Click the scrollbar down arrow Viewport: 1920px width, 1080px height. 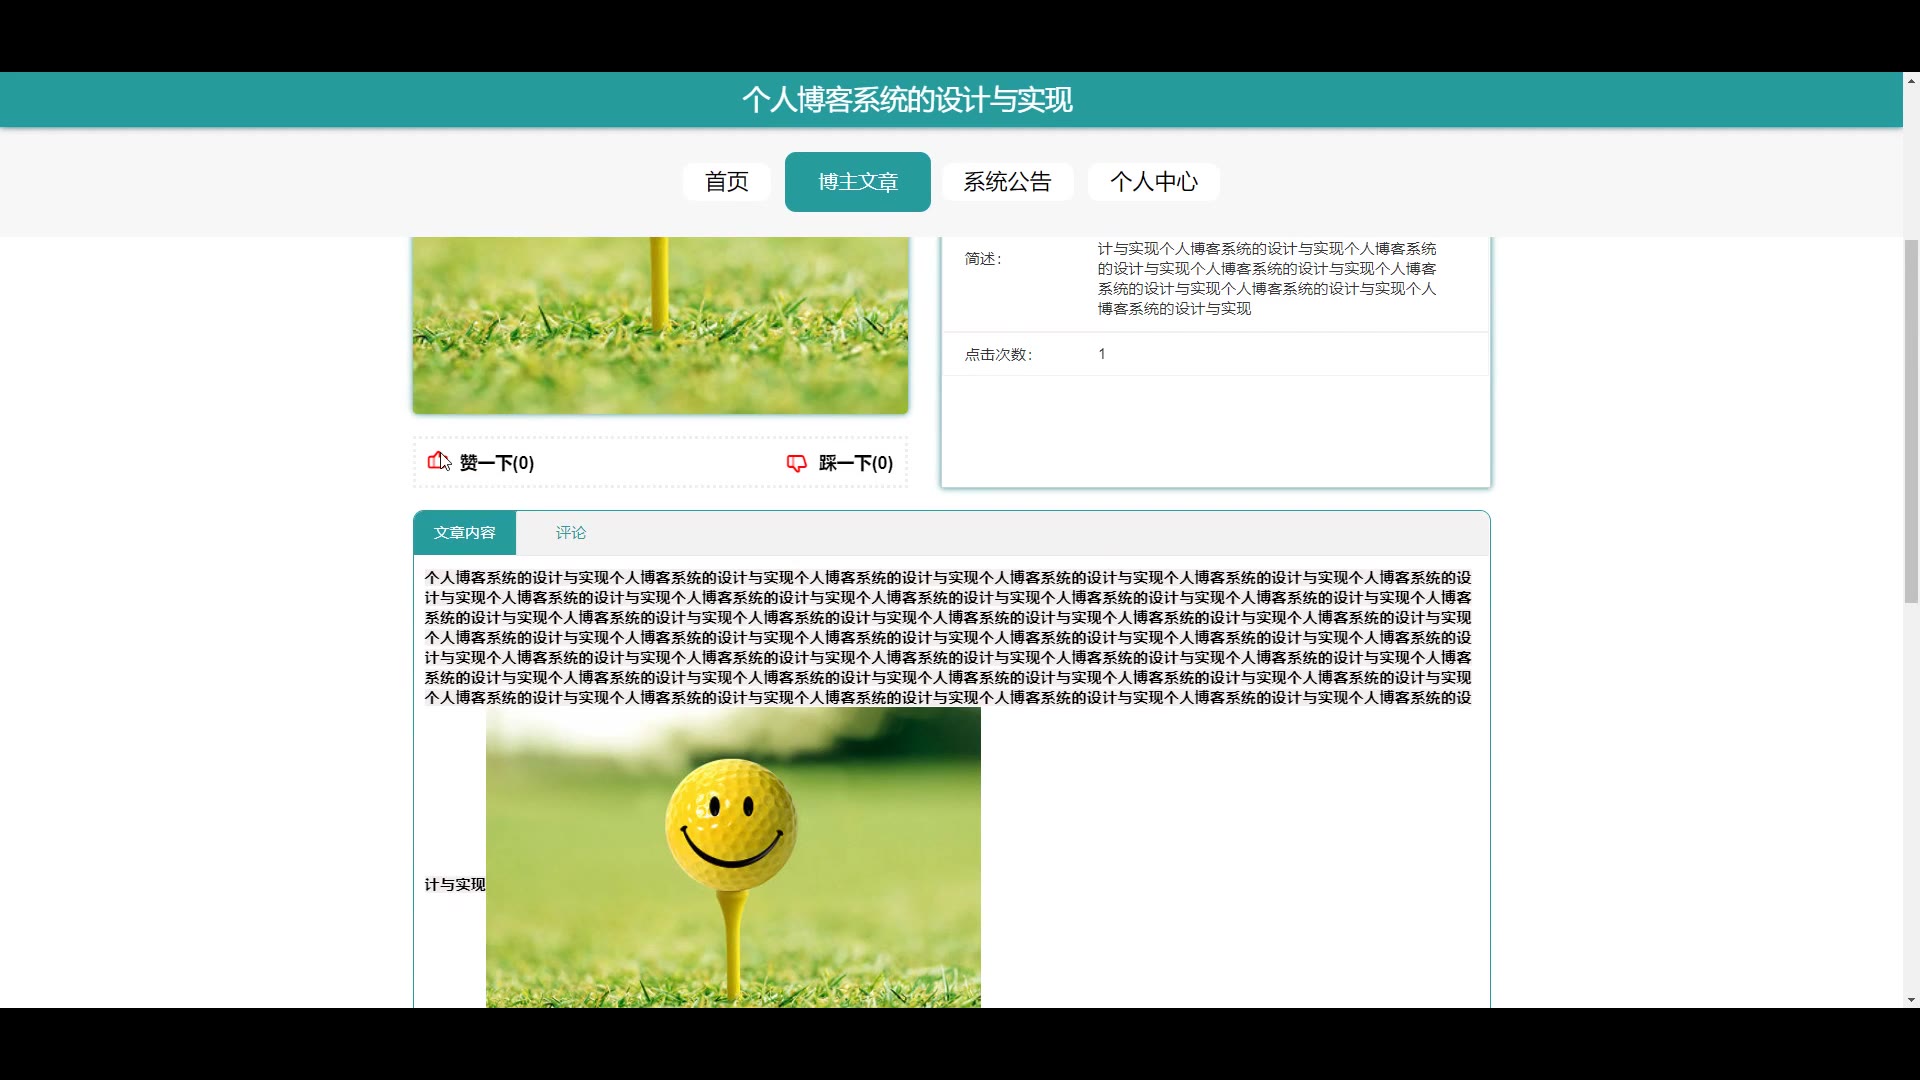click(x=1911, y=999)
